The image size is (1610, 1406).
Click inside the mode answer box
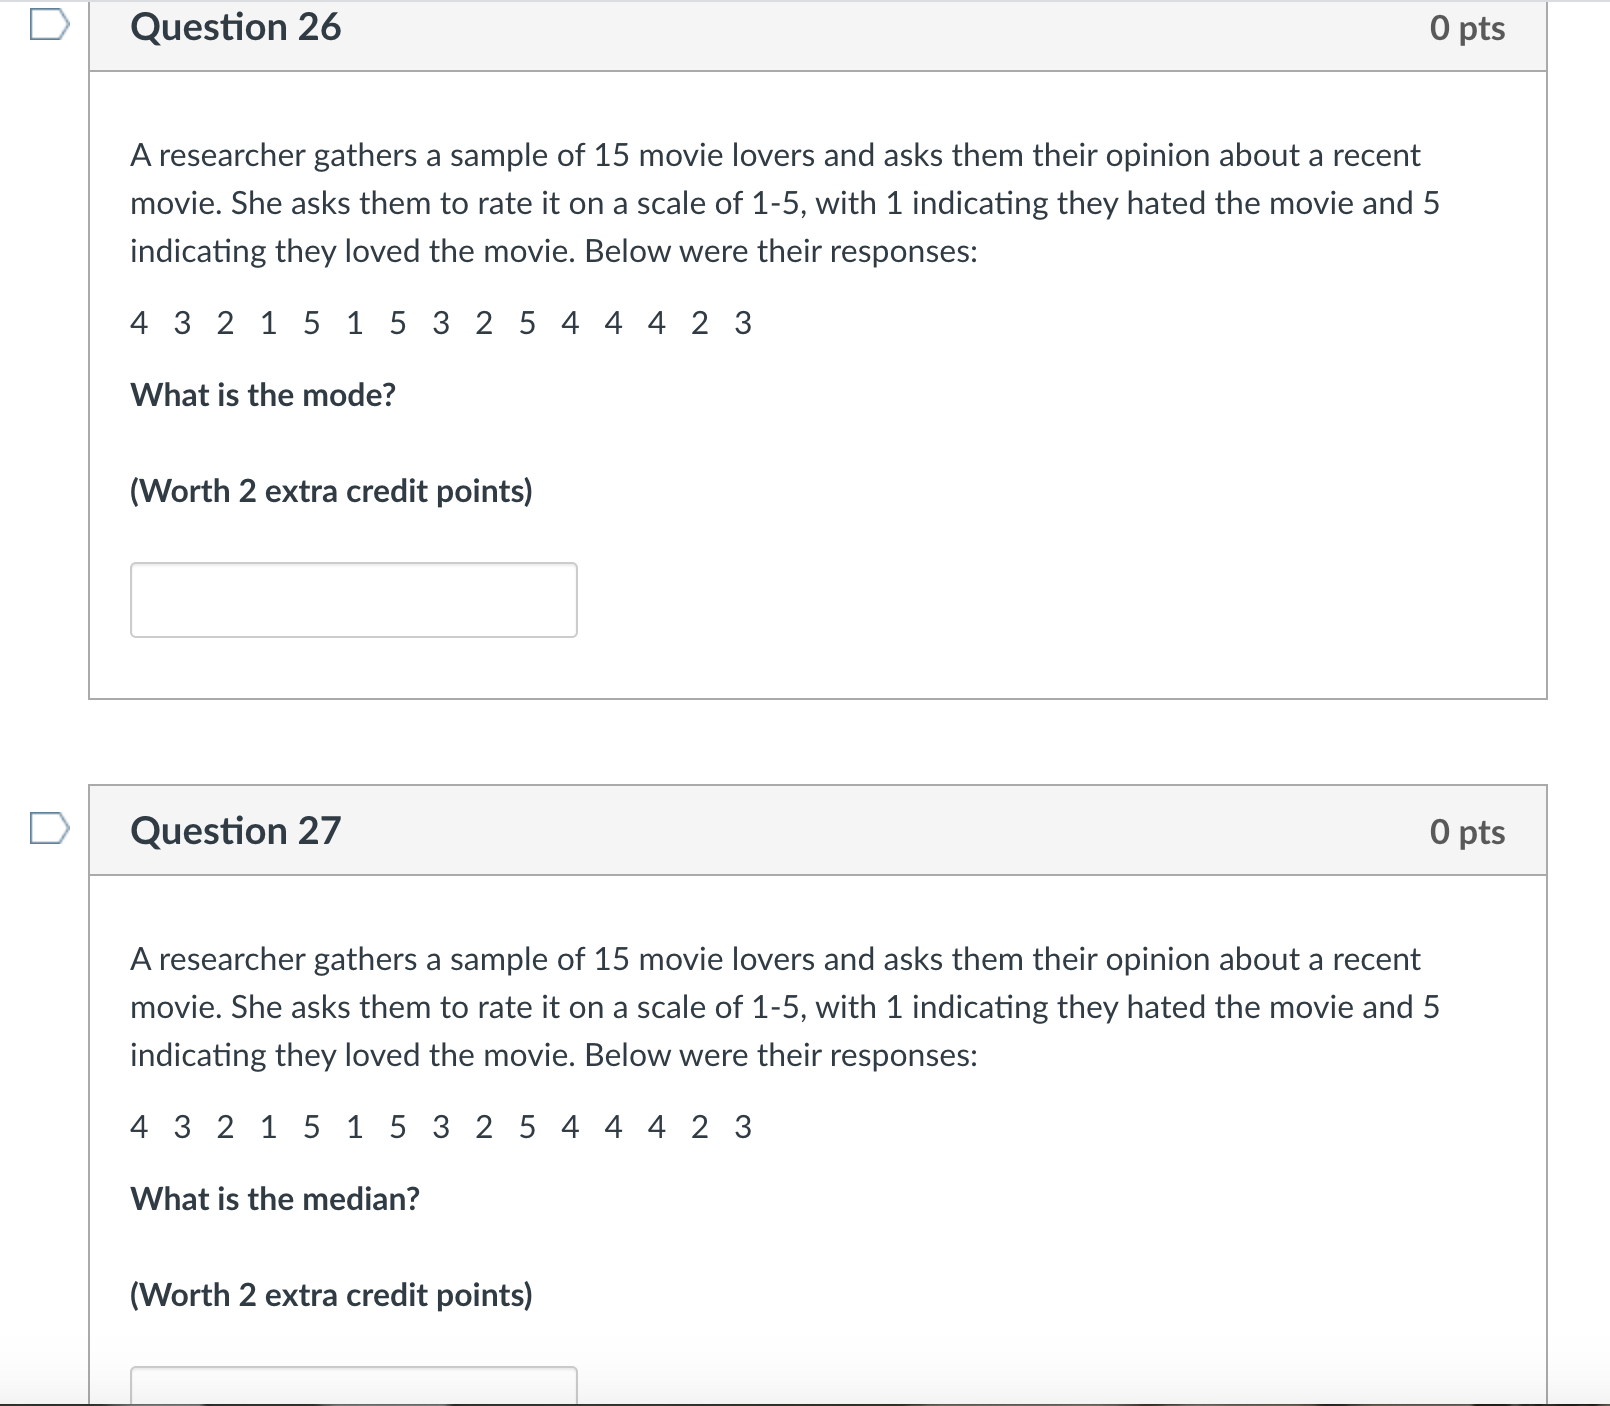[x=353, y=600]
